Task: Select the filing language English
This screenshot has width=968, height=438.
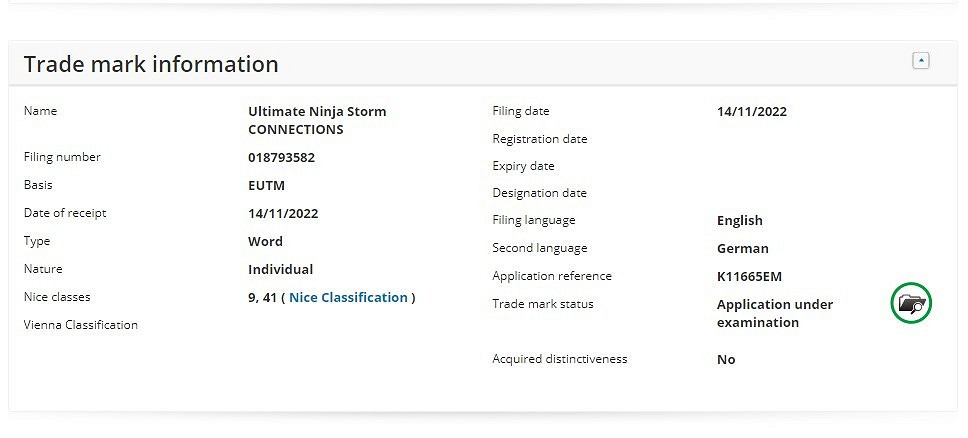Action: click(x=740, y=220)
